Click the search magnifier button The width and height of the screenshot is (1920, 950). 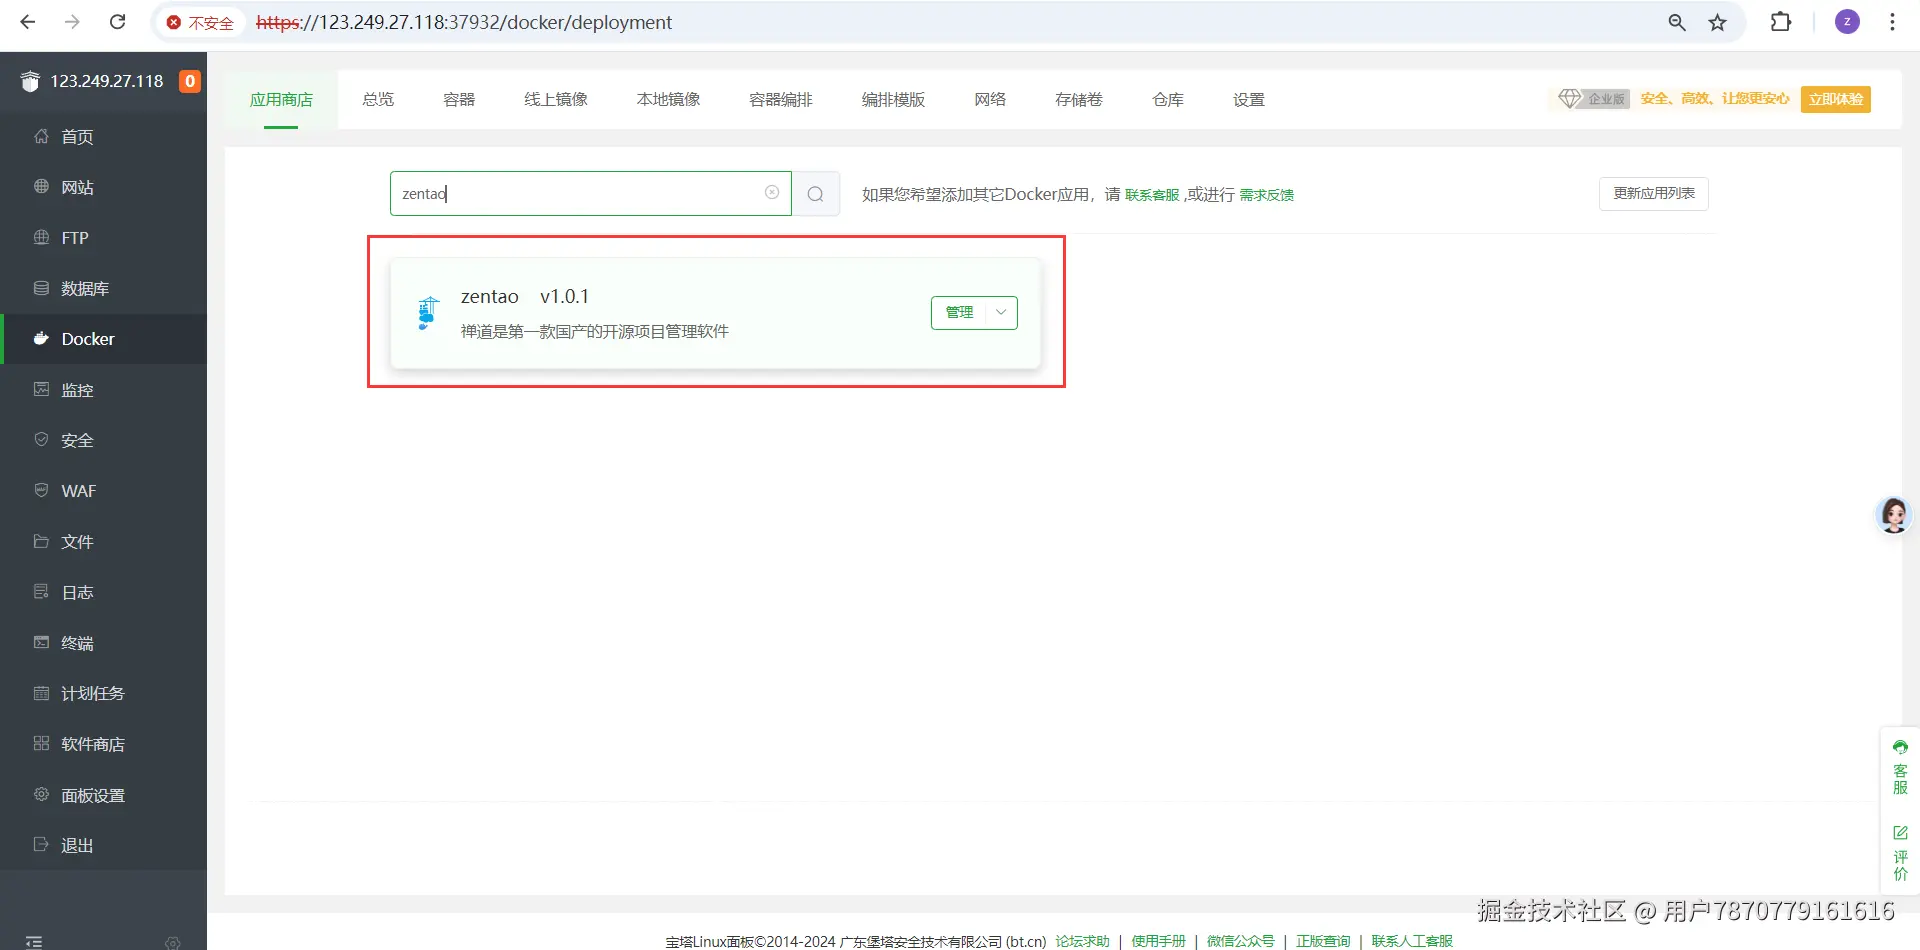(x=816, y=193)
